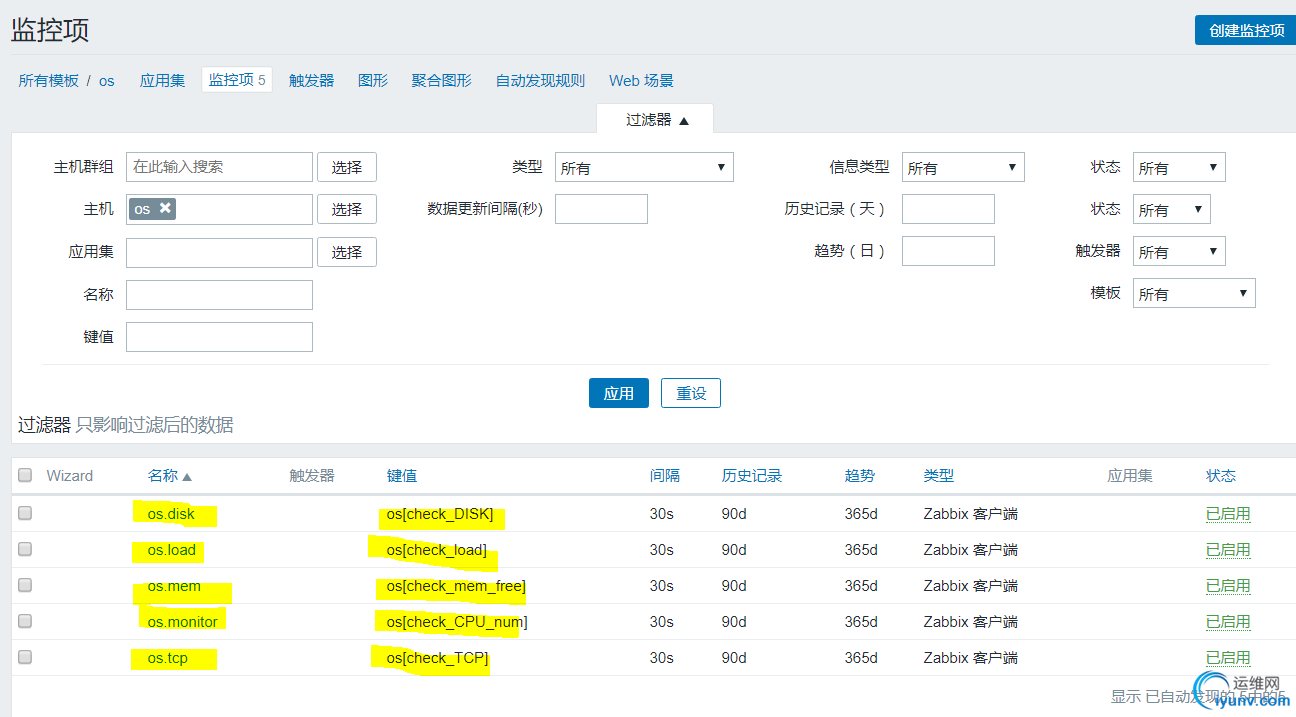The height and width of the screenshot is (717, 1296).
Task: Click the 创建监控项 button
Action: coord(1245,30)
